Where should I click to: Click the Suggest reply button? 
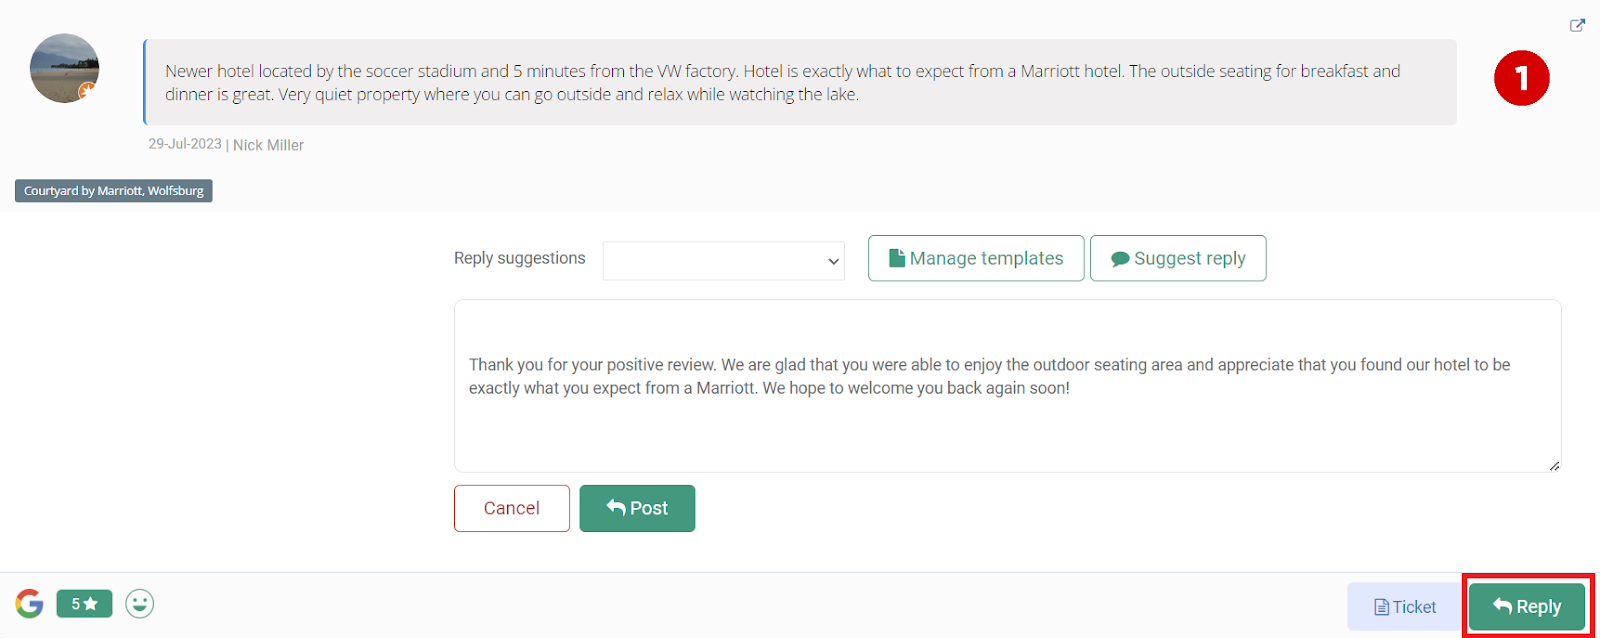pyautogui.click(x=1178, y=258)
